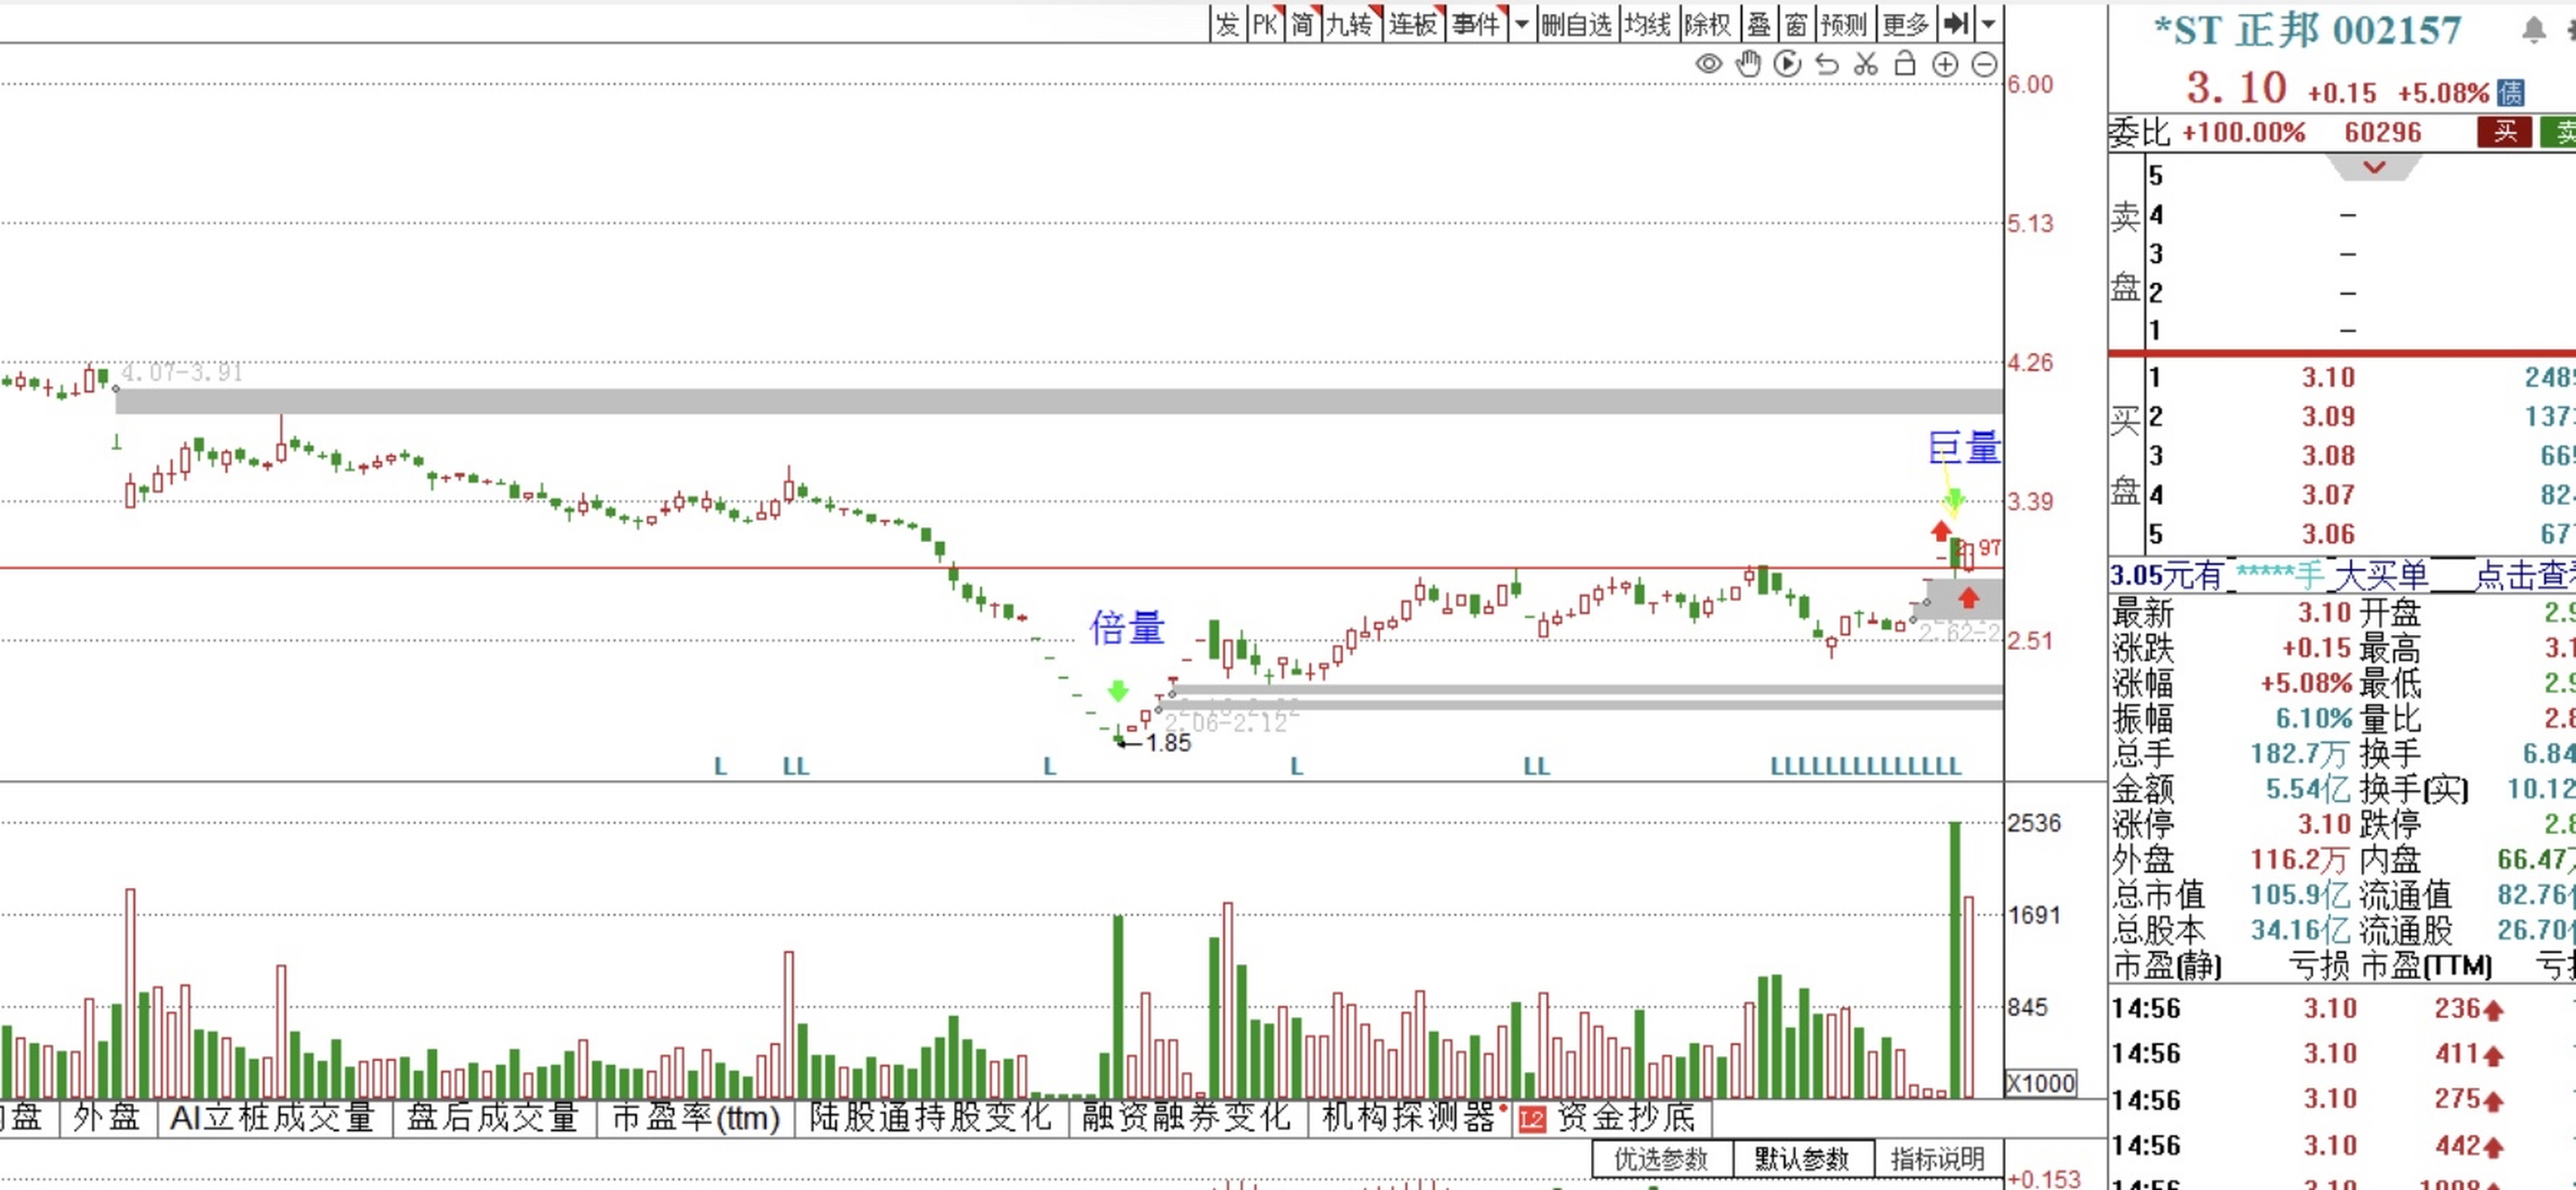Click the red 买 buy button
The image size is (2576, 1190).
click(2504, 132)
